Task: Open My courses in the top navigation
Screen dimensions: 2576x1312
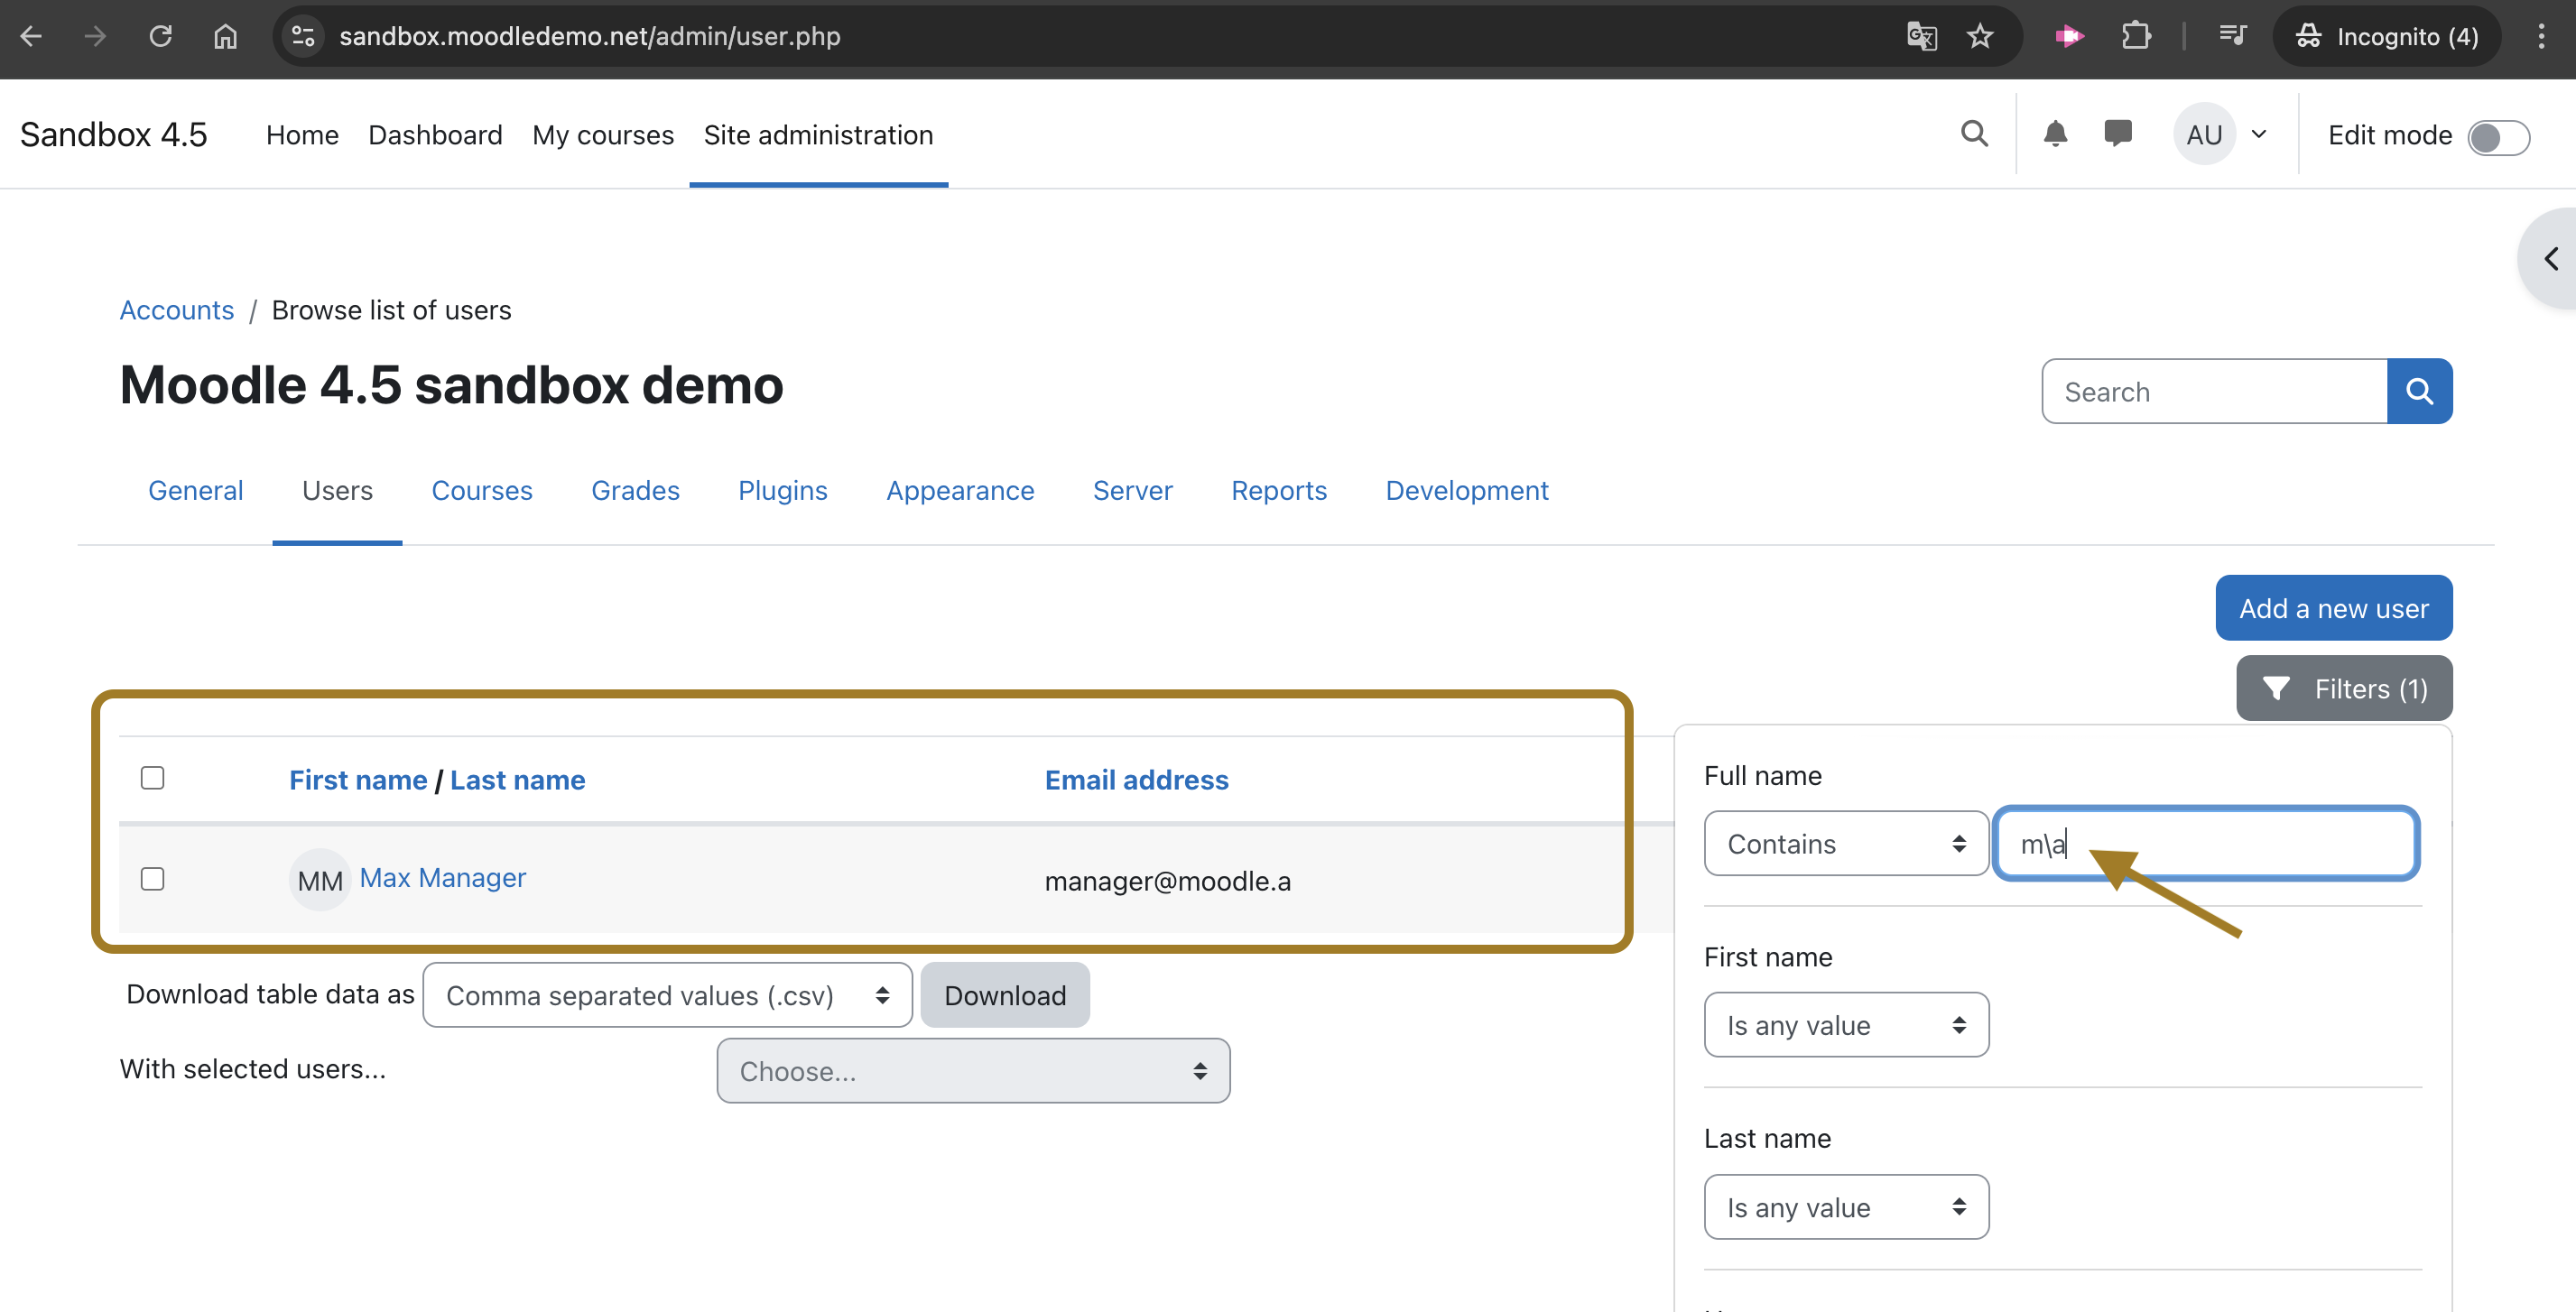Action: pos(603,135)
